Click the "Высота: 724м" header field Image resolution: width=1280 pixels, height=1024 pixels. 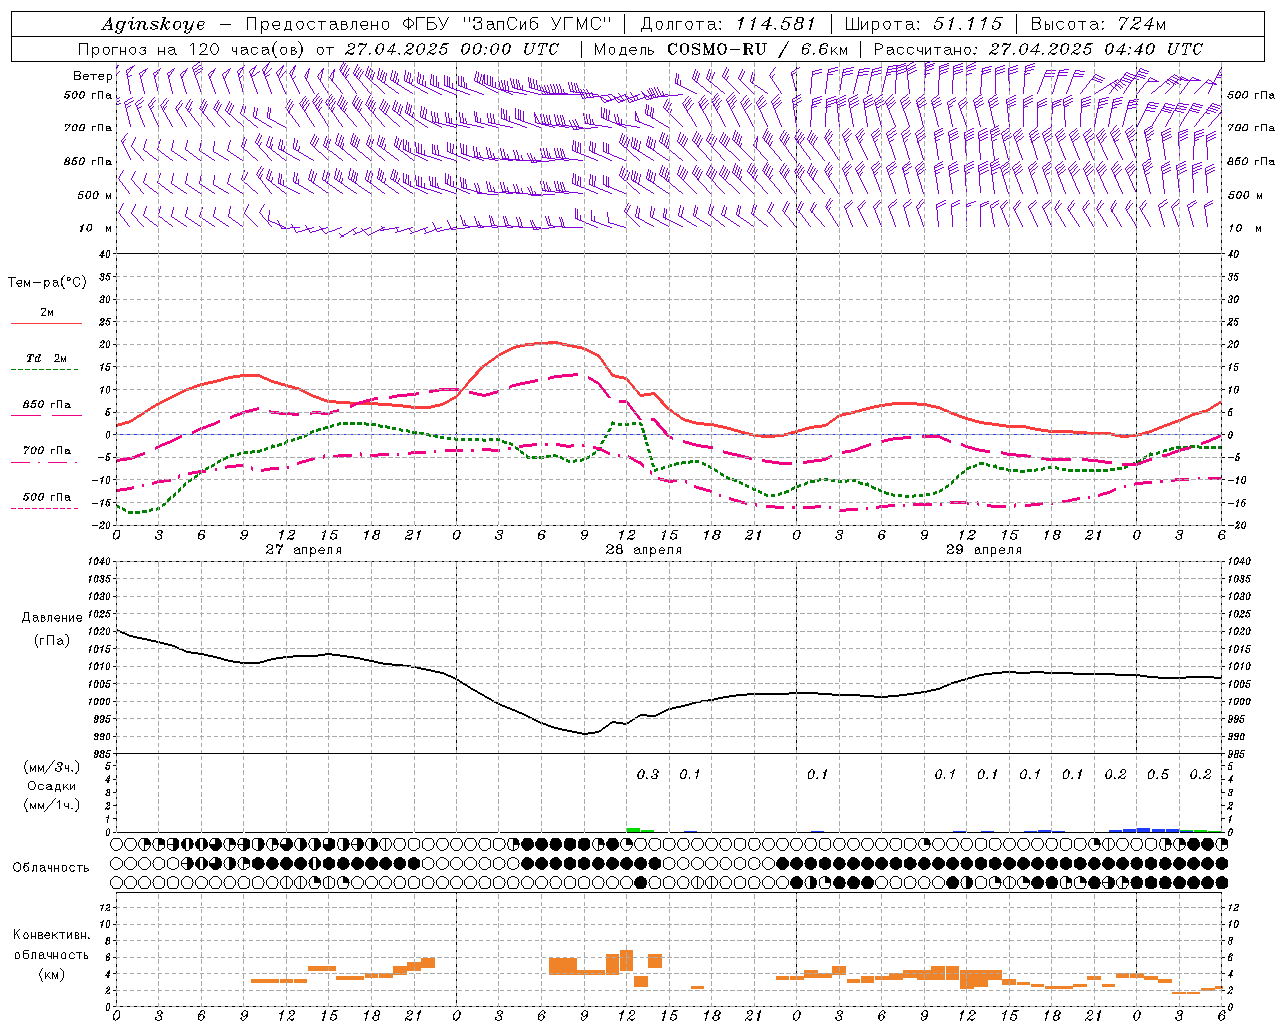[x=1097, y=24]
